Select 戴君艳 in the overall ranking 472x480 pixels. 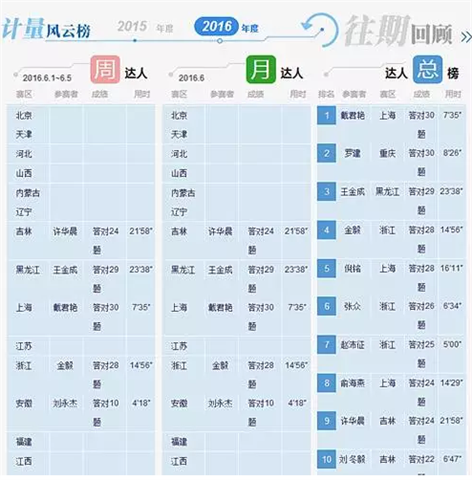352,115
